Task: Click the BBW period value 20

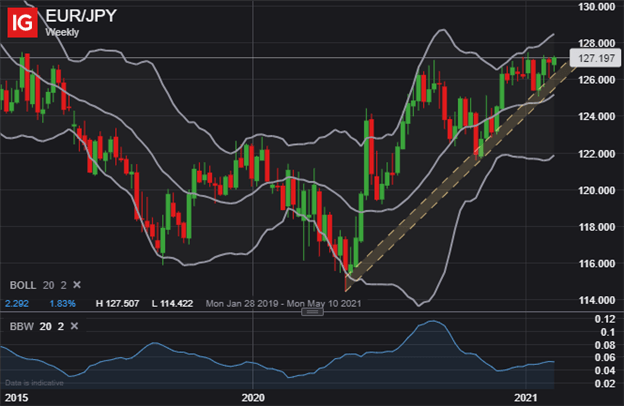Action: [45, 327]
